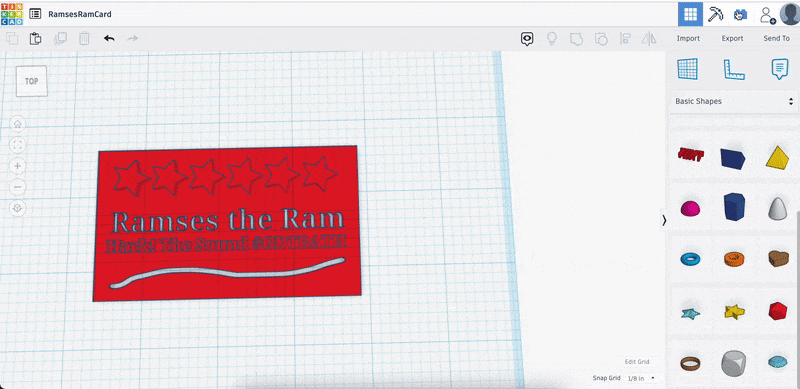Pick the blue Torus shape
The height and width of the screenshot is (389, 800).
[x=690, y=259]
